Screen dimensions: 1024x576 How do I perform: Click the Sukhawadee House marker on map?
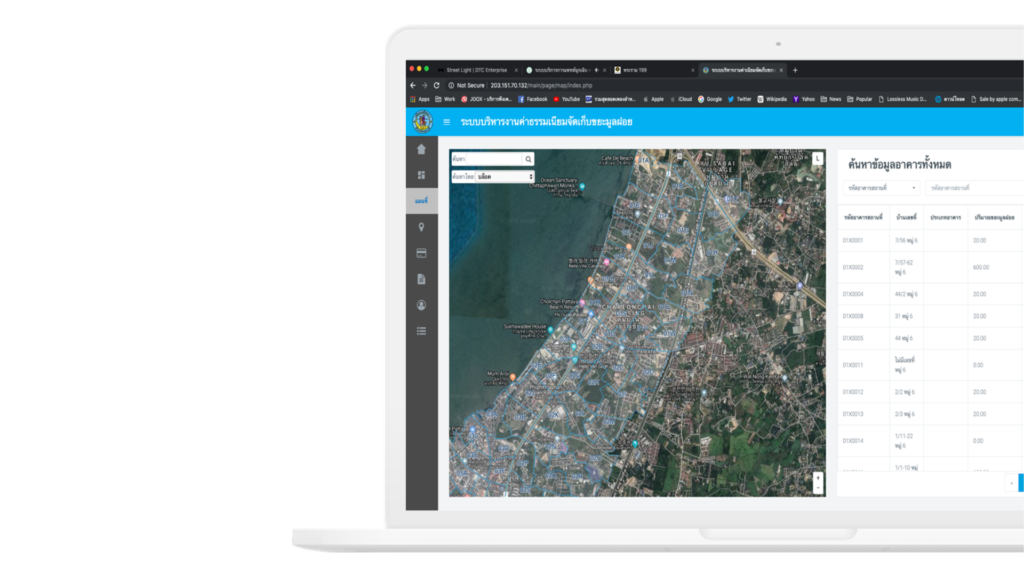[x=551, y=330]
